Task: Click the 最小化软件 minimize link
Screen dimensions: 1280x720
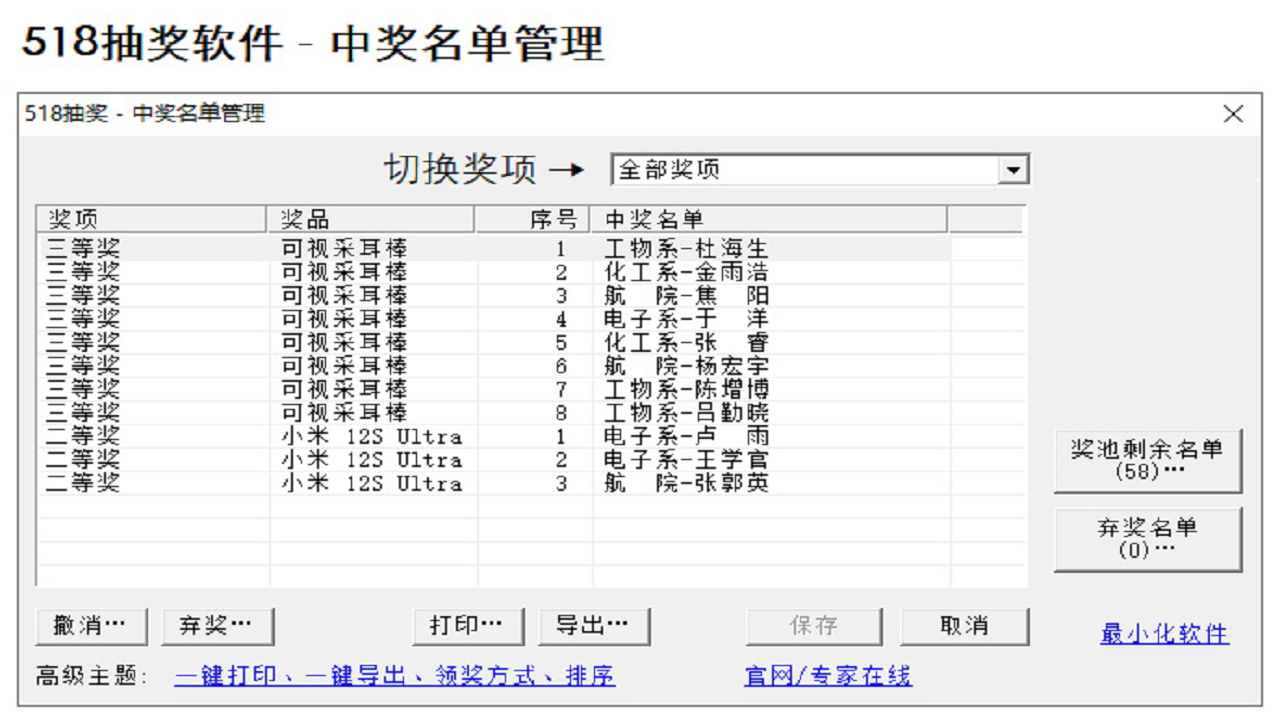Action: [1164, 633]
